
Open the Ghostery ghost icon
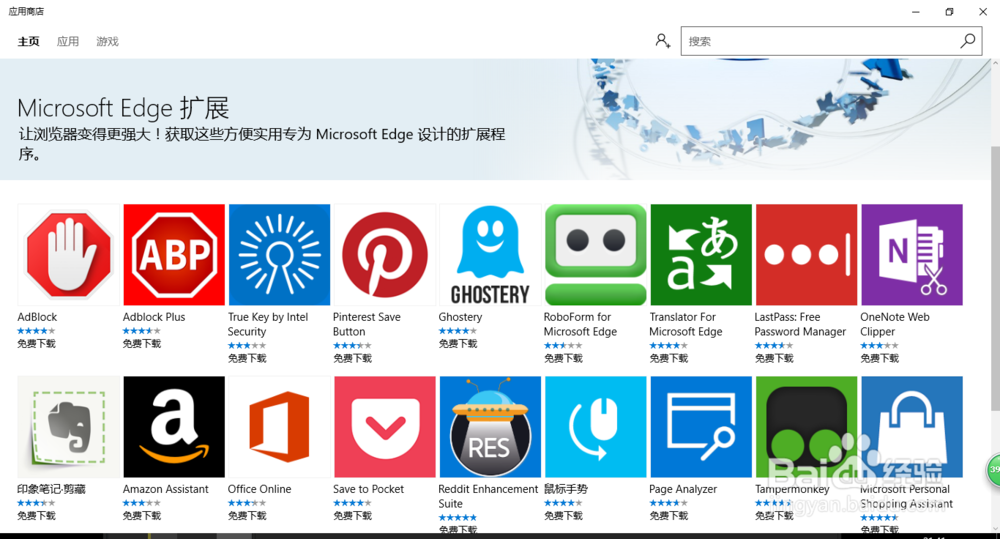490,255
